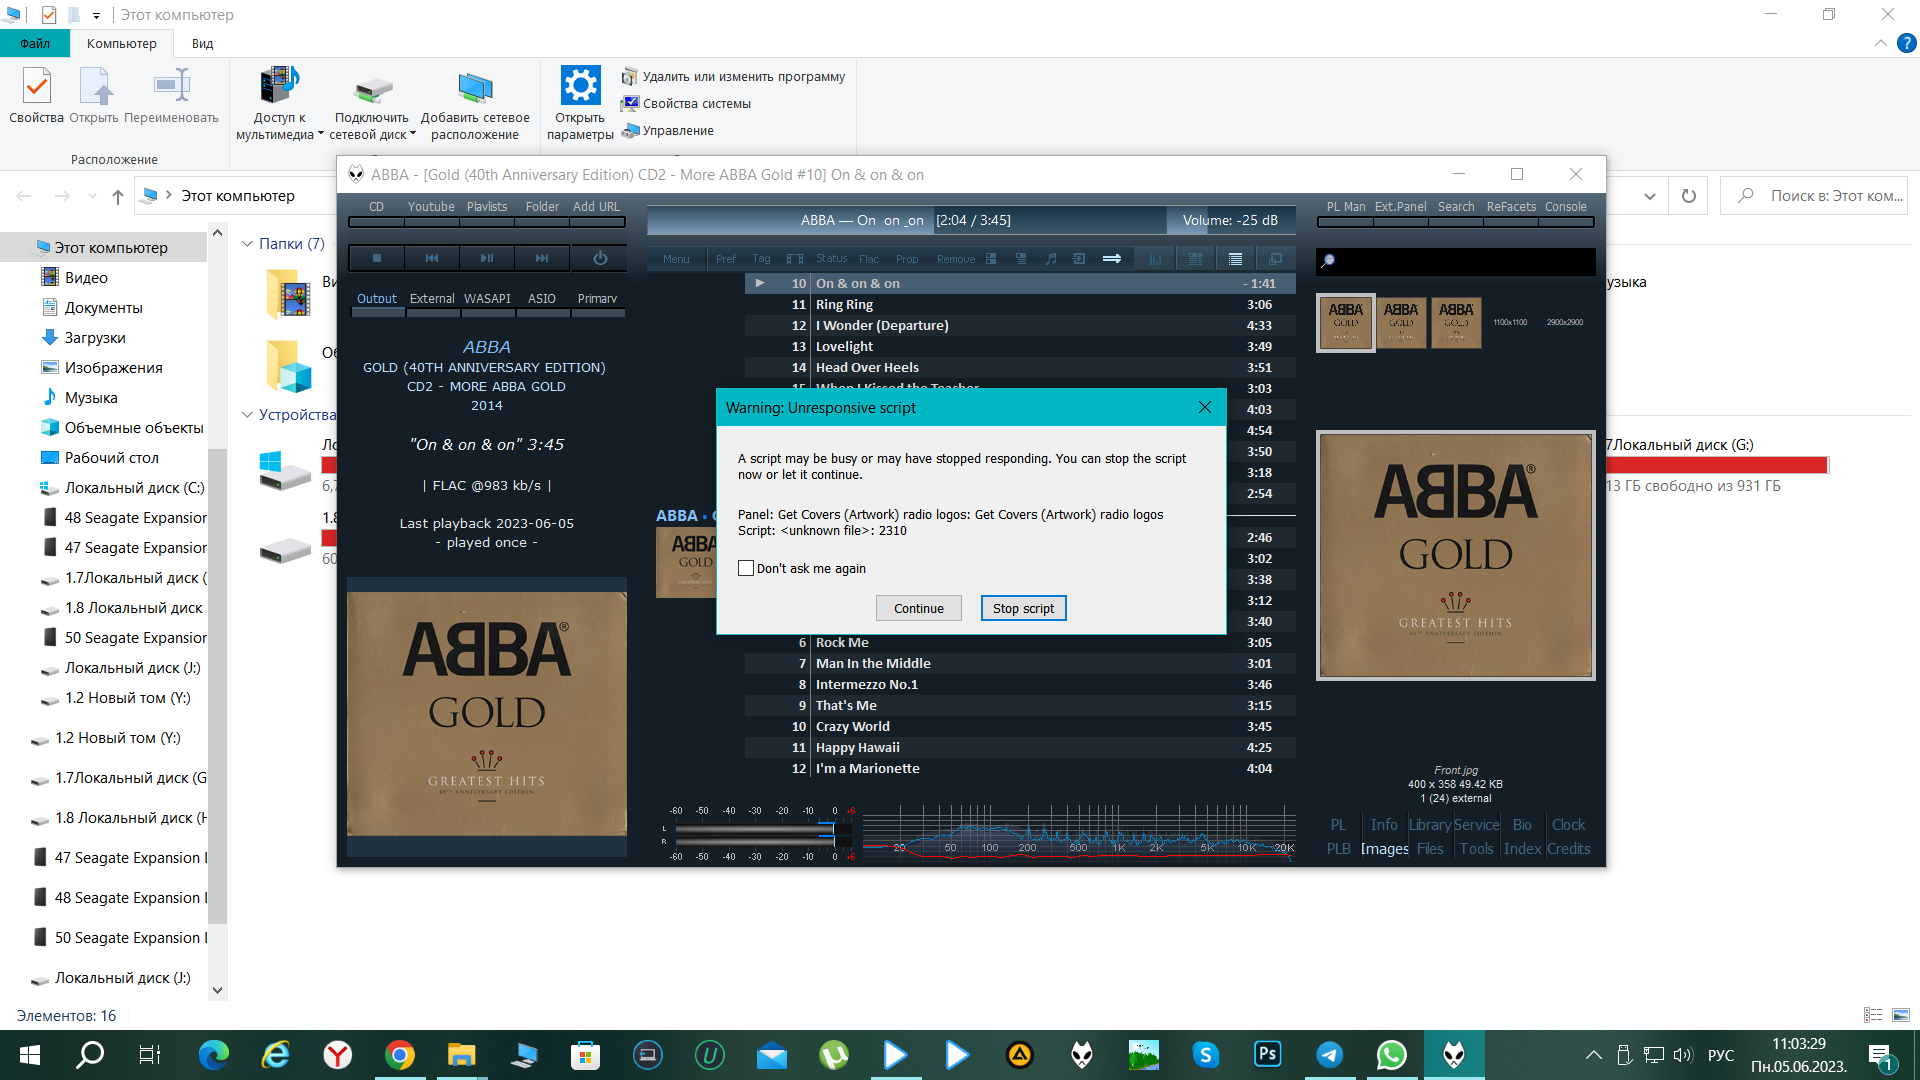Click the magnifier icon in search bar
The width and height of the screenshot is (1920, 1080).
coord(1328,261)
